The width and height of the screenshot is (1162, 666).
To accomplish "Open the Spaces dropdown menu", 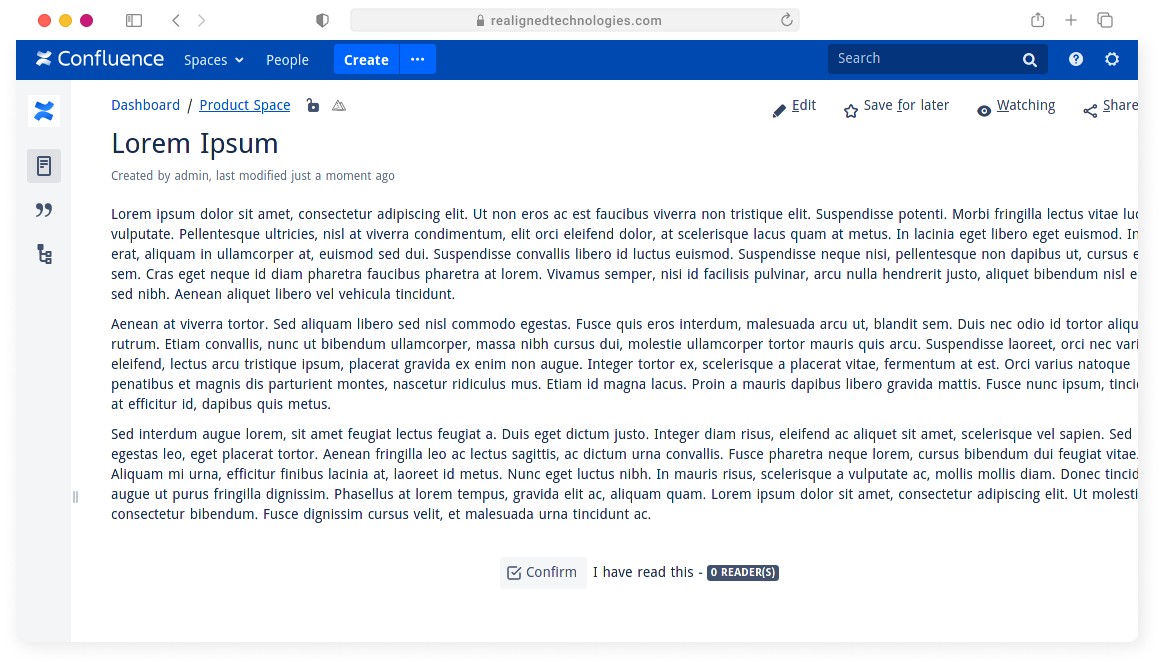I will 213,60.
